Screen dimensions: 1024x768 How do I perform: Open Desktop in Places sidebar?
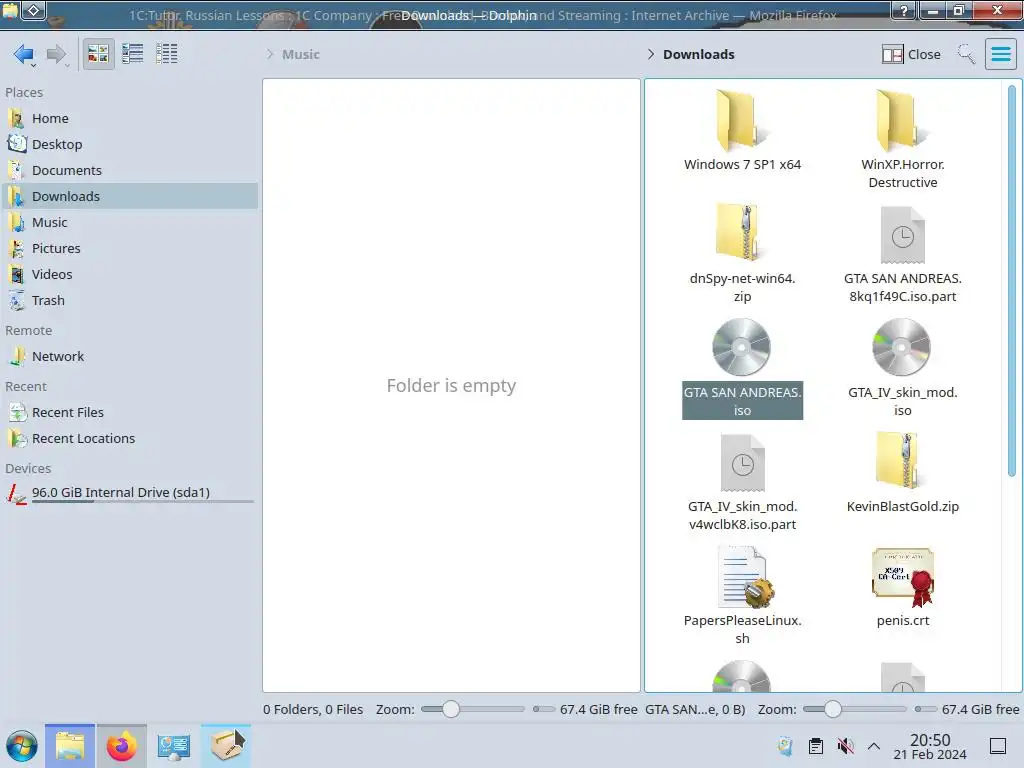[x=130, y=144]
